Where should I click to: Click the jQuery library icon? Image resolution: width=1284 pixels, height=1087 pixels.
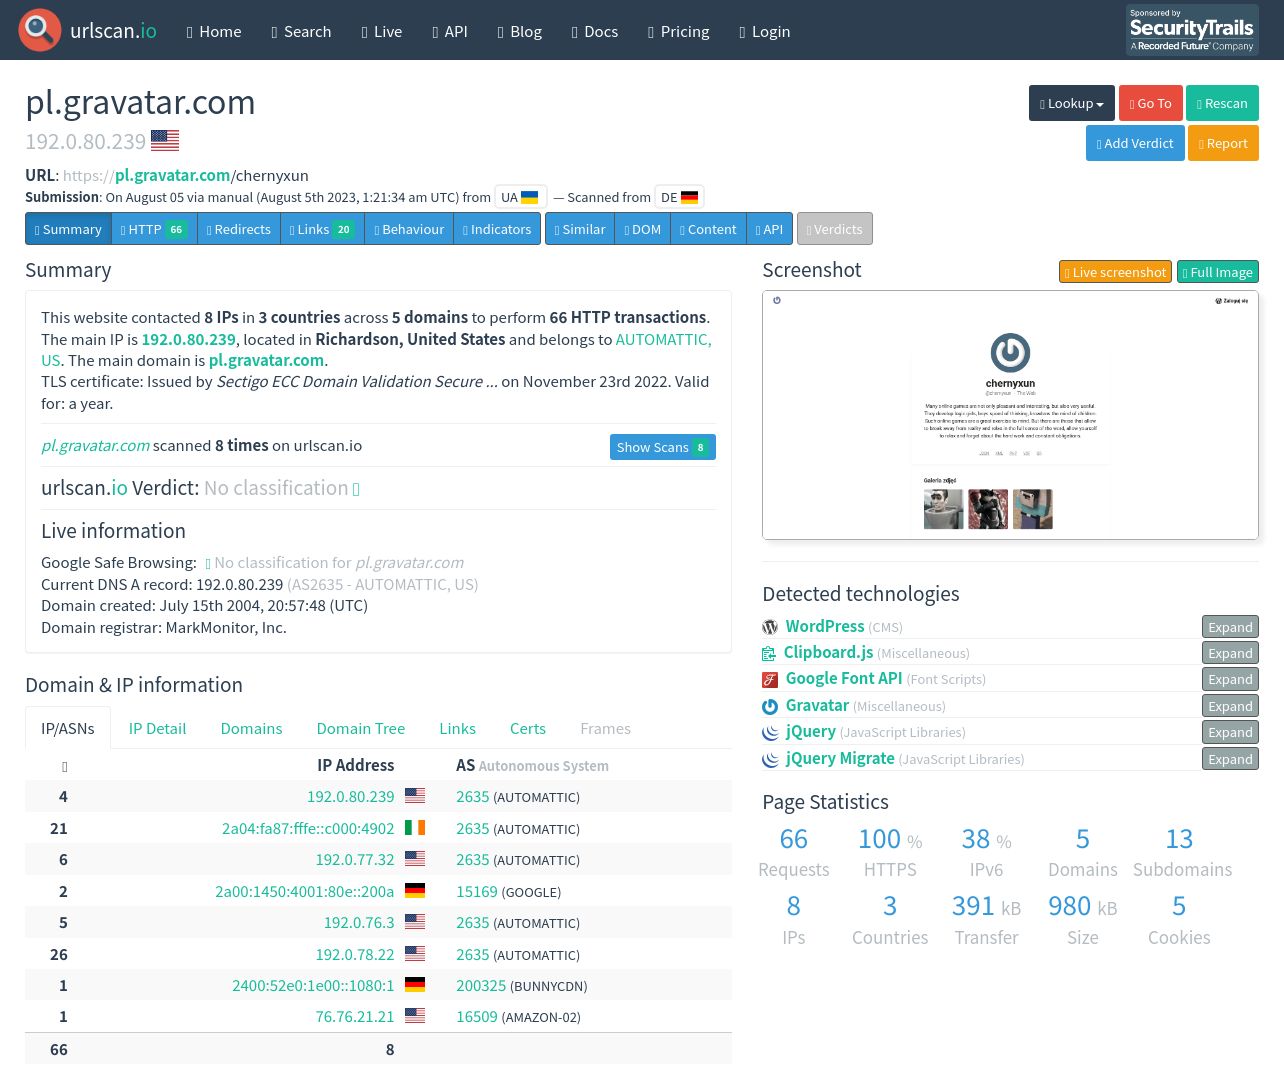point(770,732)
